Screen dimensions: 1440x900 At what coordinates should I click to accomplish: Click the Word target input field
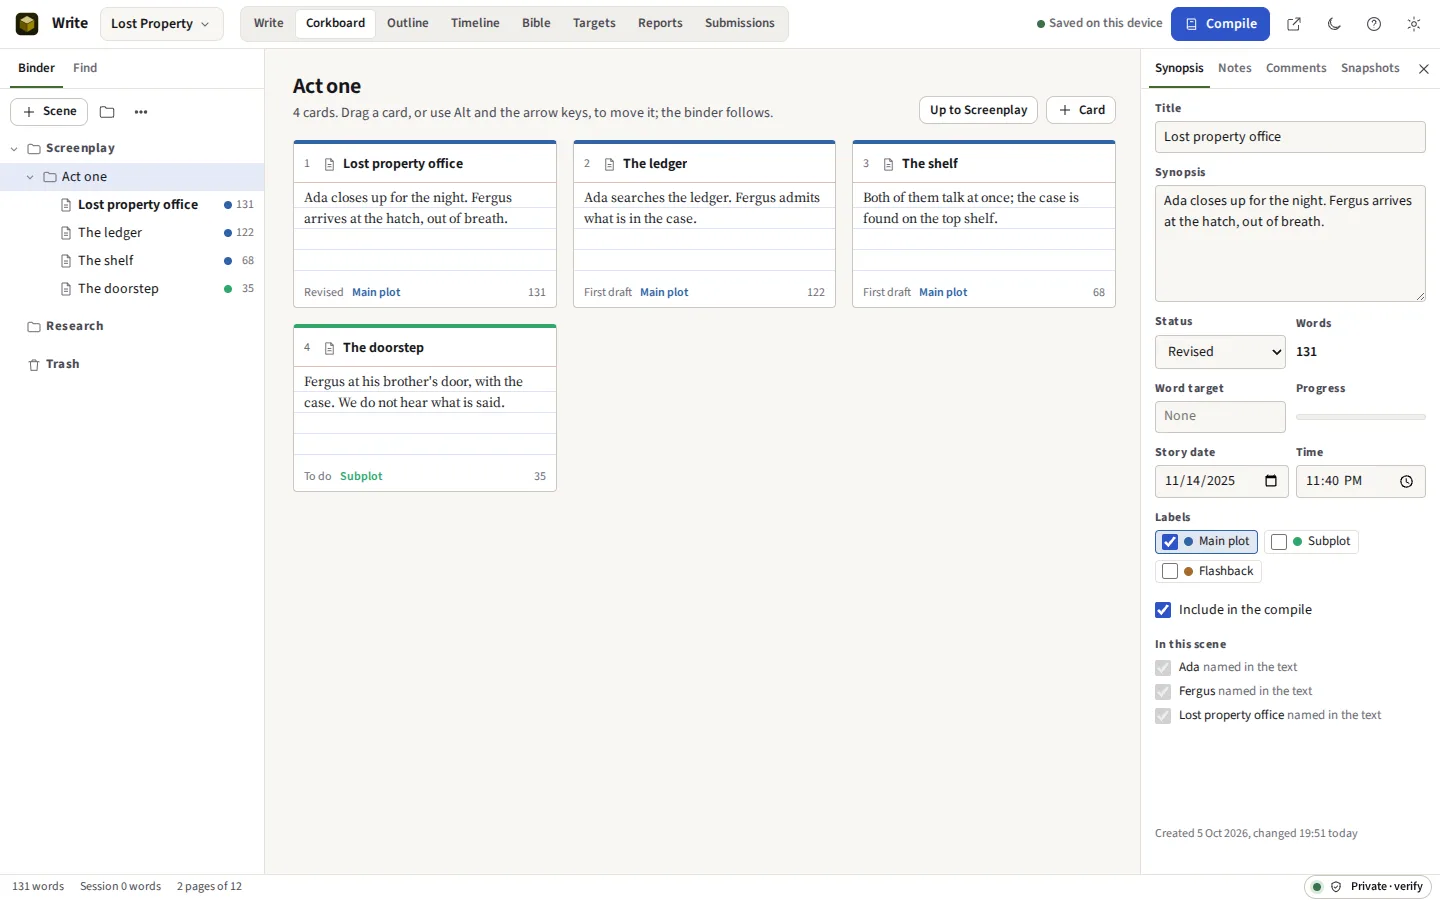click(x=1220, y=417)
